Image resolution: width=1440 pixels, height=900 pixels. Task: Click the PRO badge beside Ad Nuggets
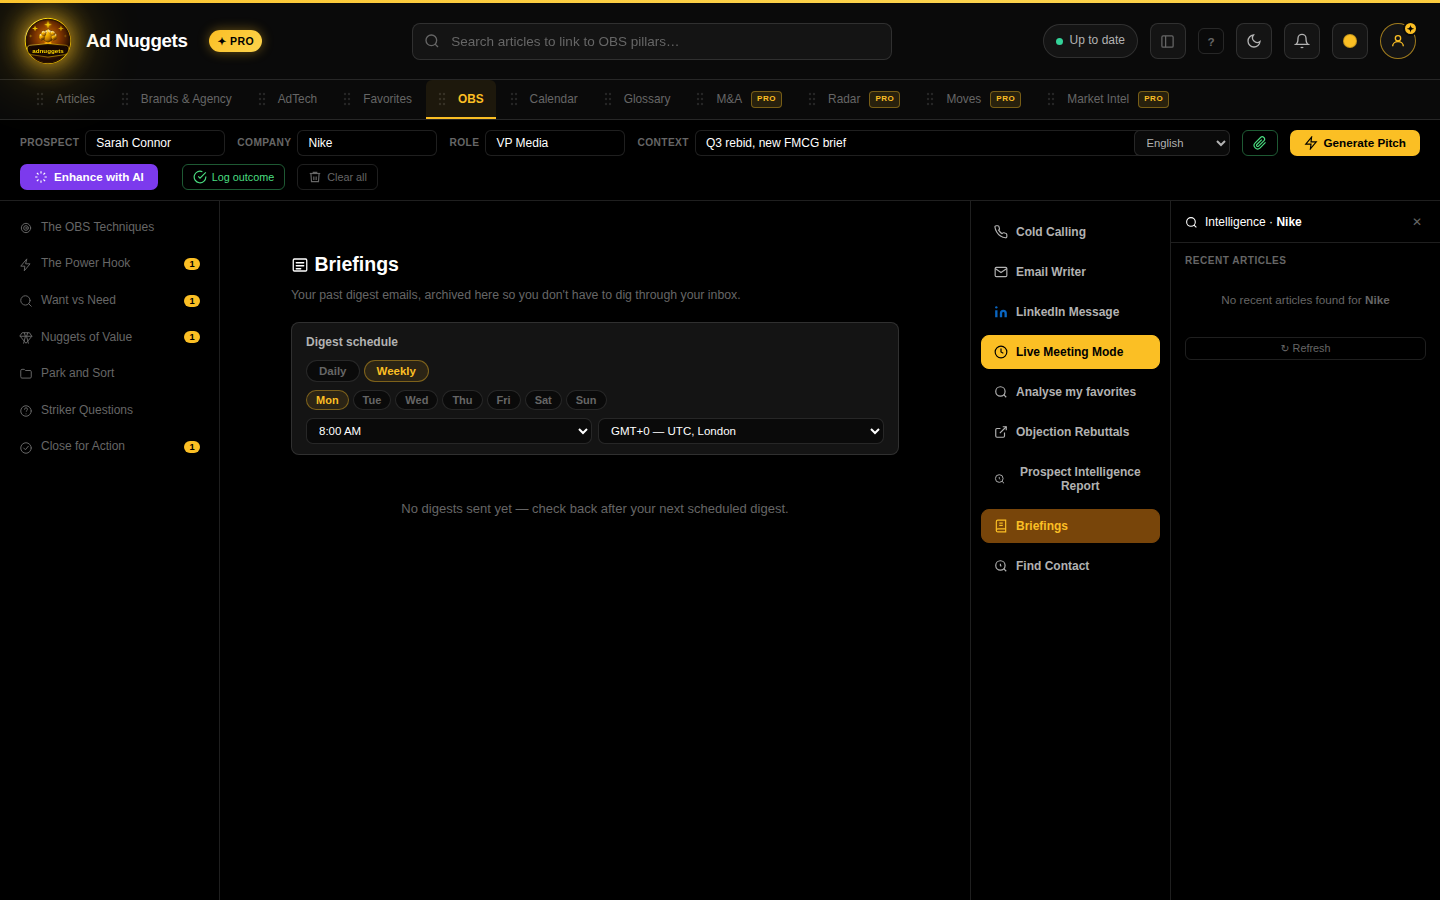tap(236, 41)
